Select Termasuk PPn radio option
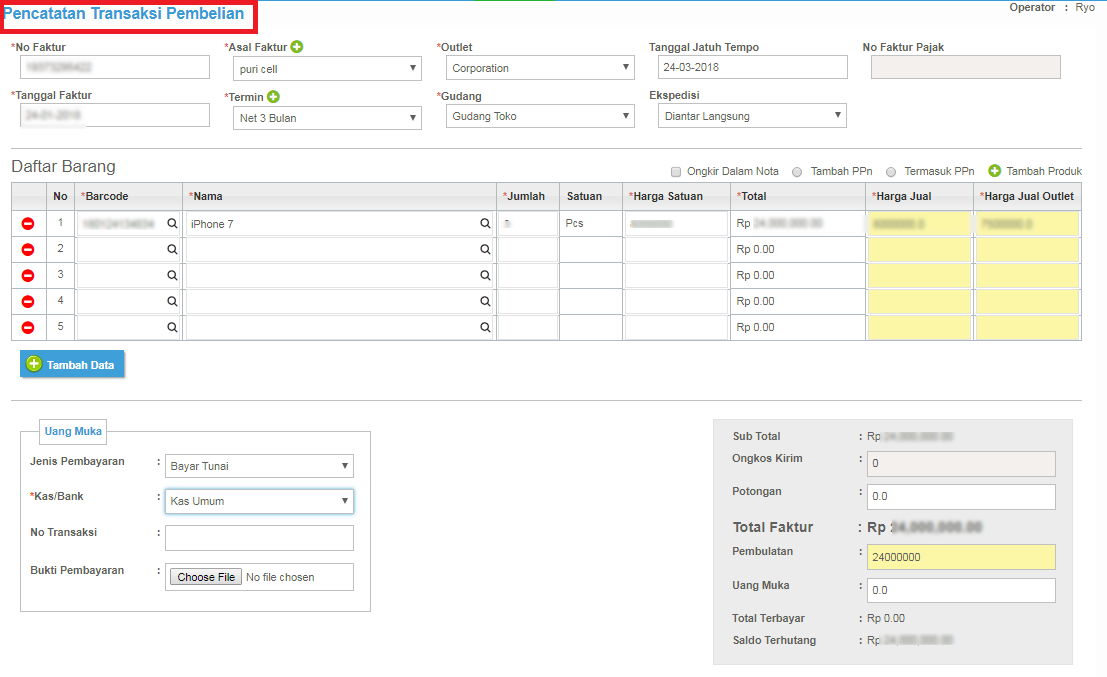The width and height of the screenshot is (1107, 677). [891, 172]
